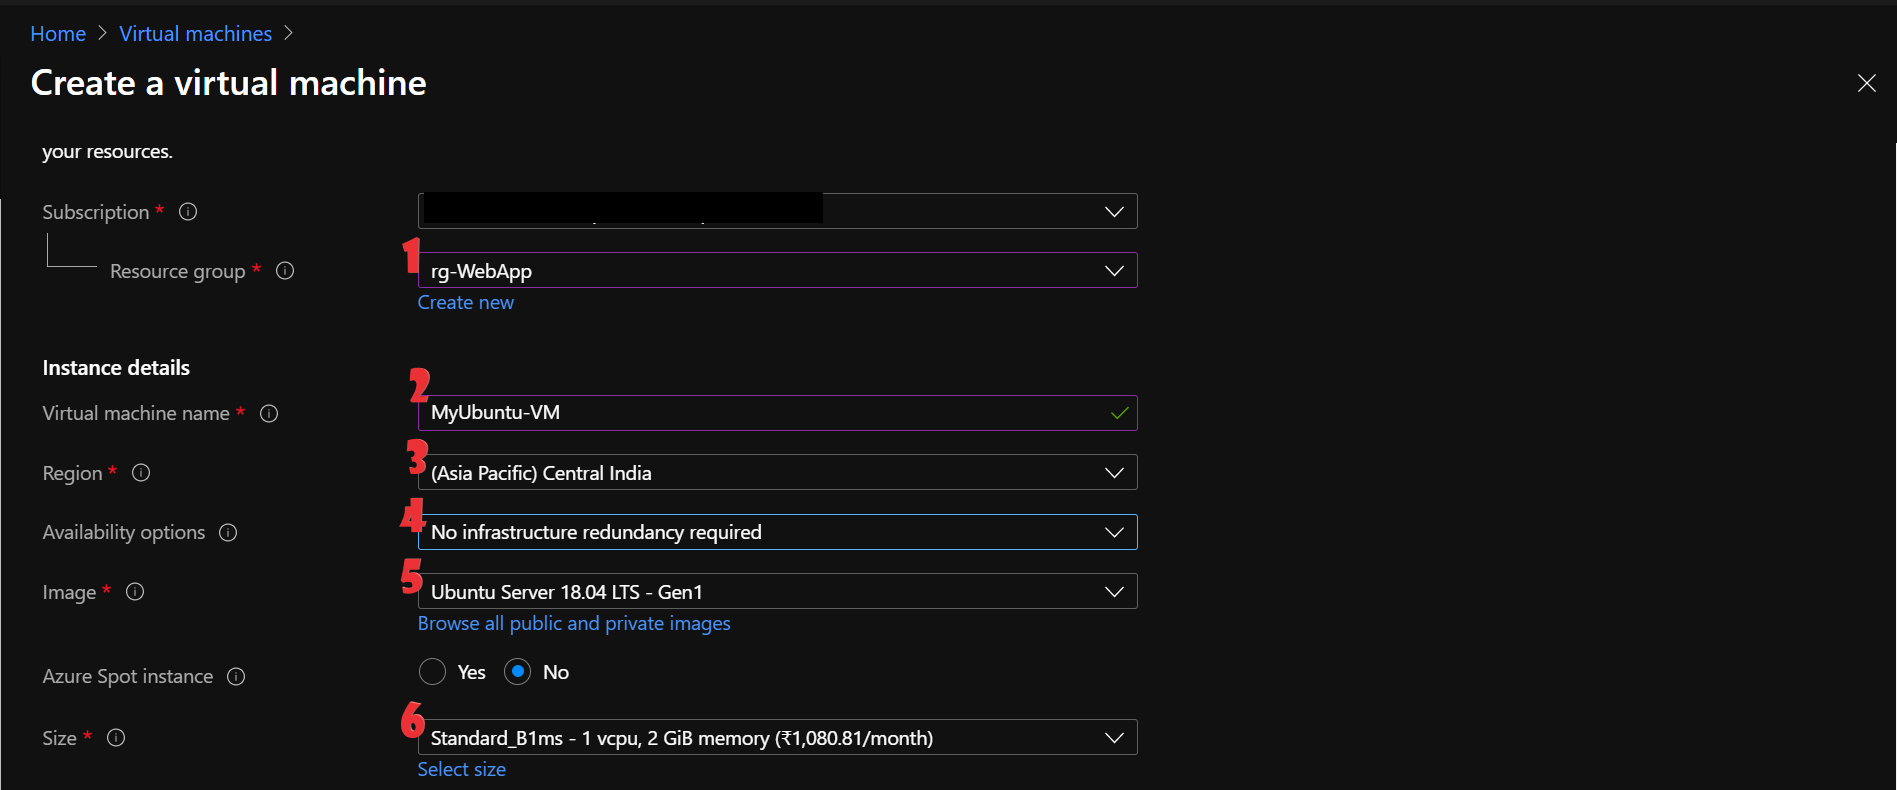Select No for Azure Spot instance
This screenshot has height=790, width=1897.
pyautogui.click(x=518, y=672)
